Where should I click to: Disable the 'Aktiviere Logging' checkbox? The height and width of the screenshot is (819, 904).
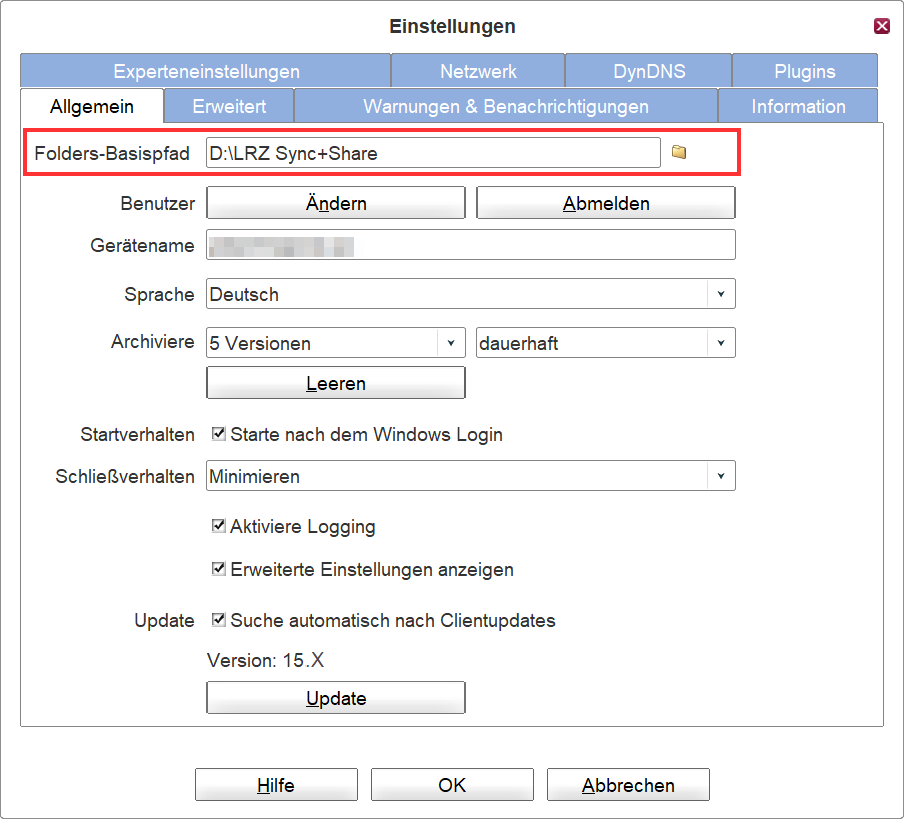point(219,526)
